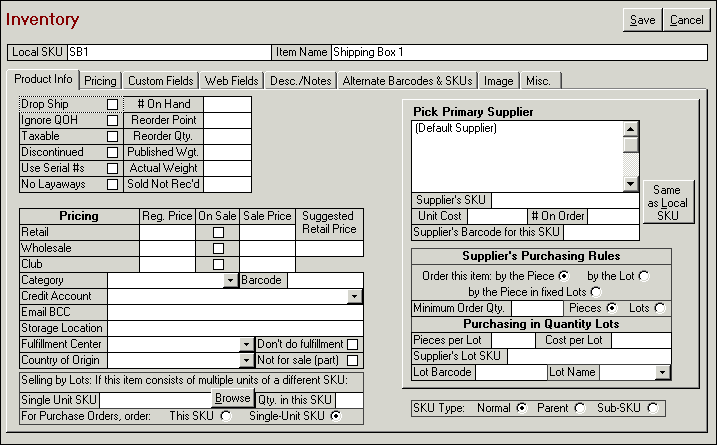Screen dimensions: 717x445
Task: Set SKU Type to Sub-SKU
Action: (x=653, y=408)
